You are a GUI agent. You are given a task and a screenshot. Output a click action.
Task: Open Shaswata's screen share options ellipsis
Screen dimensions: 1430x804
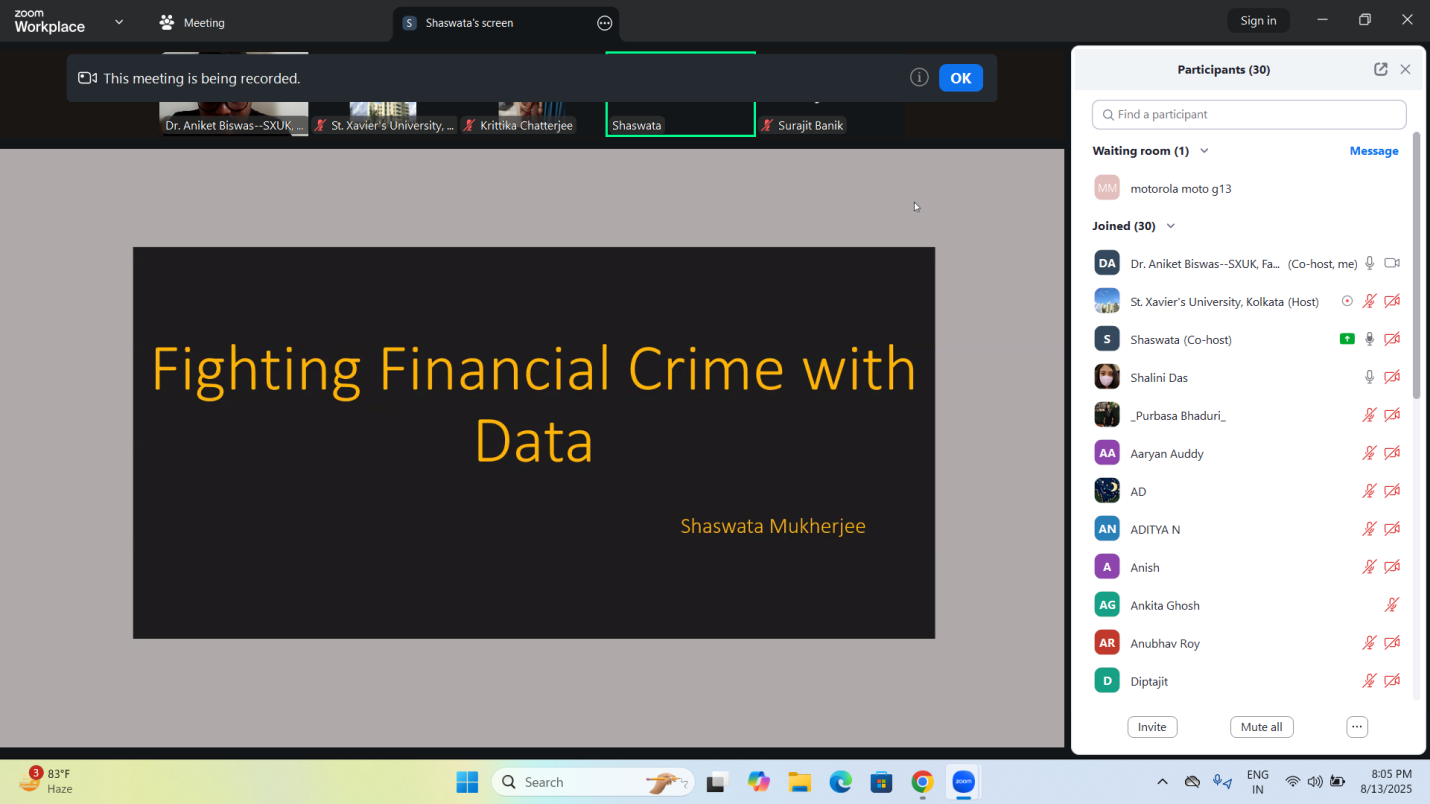604,23
